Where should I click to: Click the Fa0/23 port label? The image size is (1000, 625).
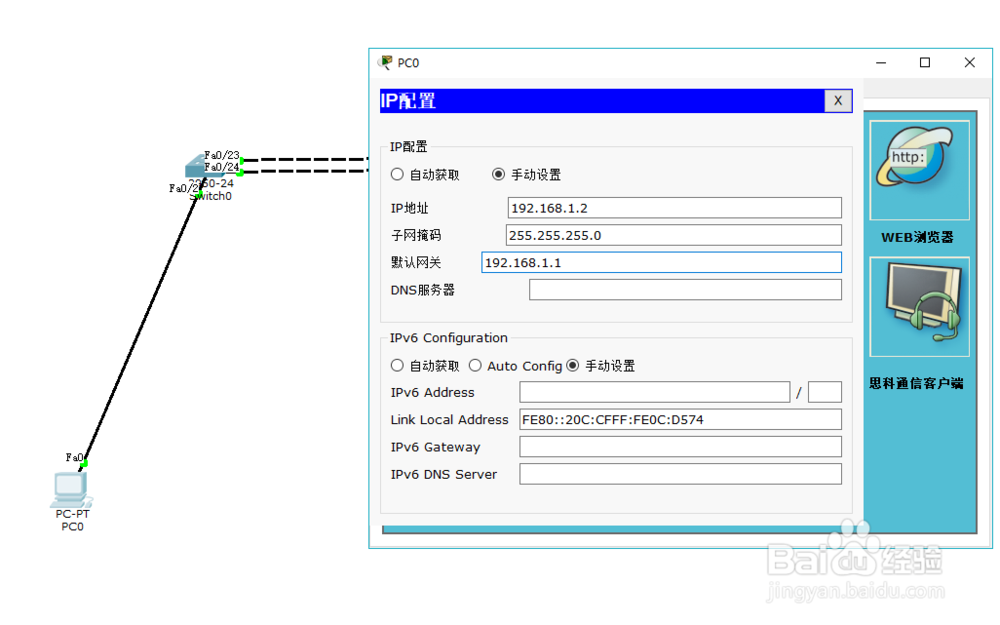pyautogui.click(x=221, y=155)
